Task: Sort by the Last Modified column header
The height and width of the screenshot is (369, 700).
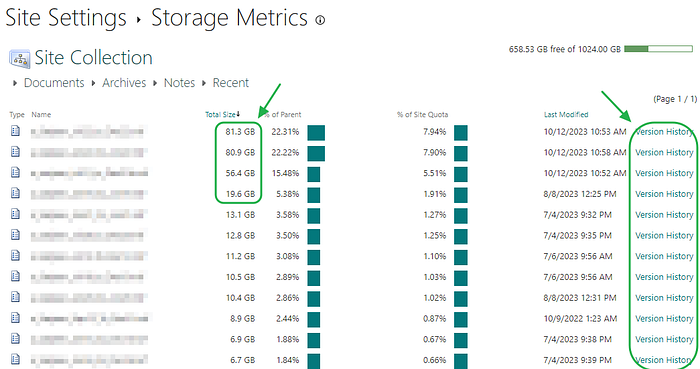Action: (566, 115)
